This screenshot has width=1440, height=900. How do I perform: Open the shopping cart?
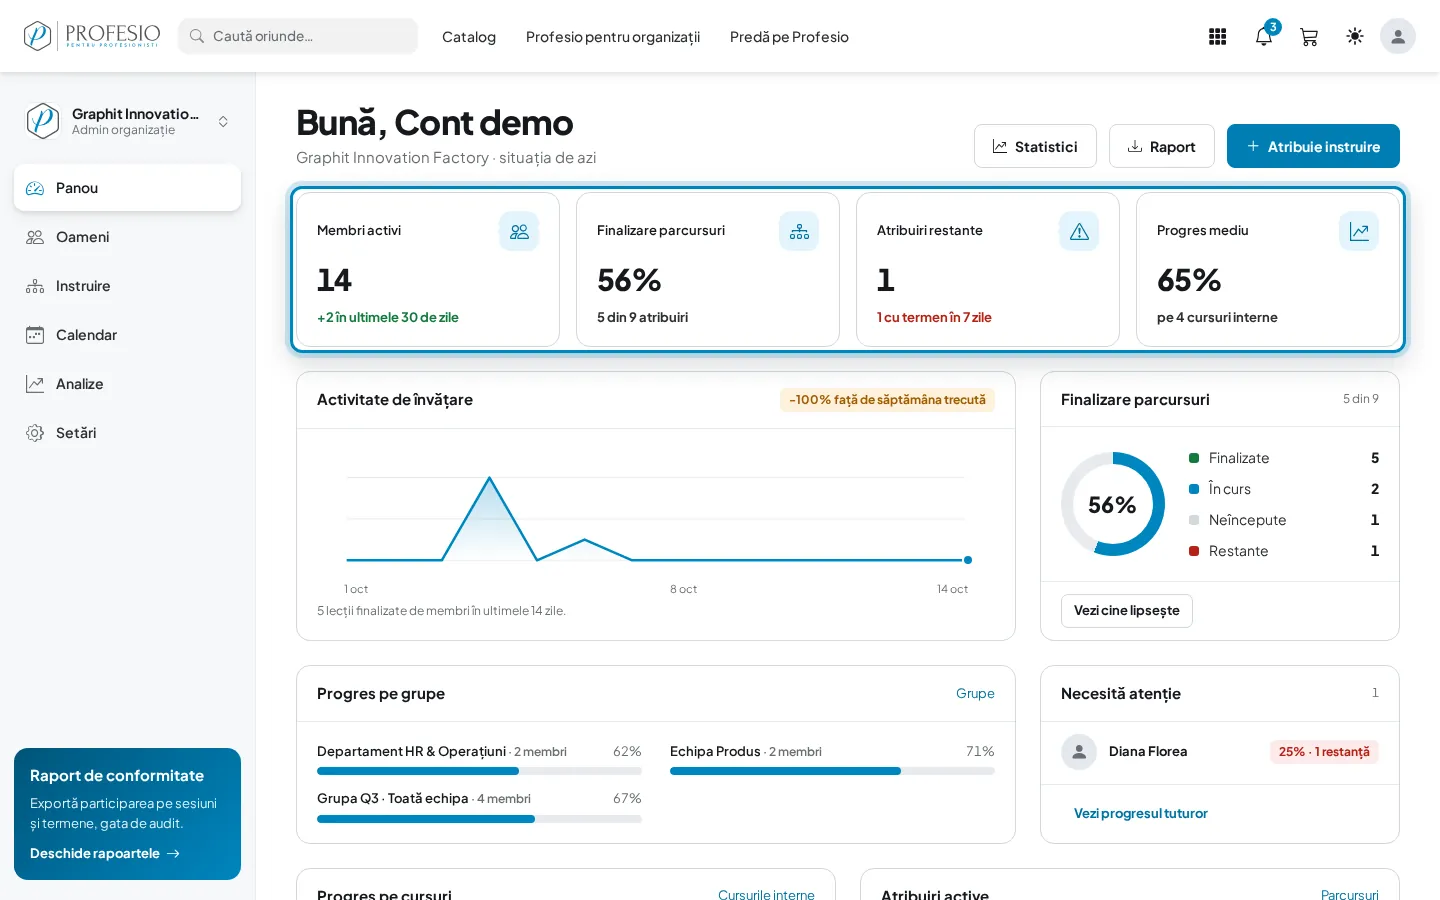click(x=1309, y=37)
